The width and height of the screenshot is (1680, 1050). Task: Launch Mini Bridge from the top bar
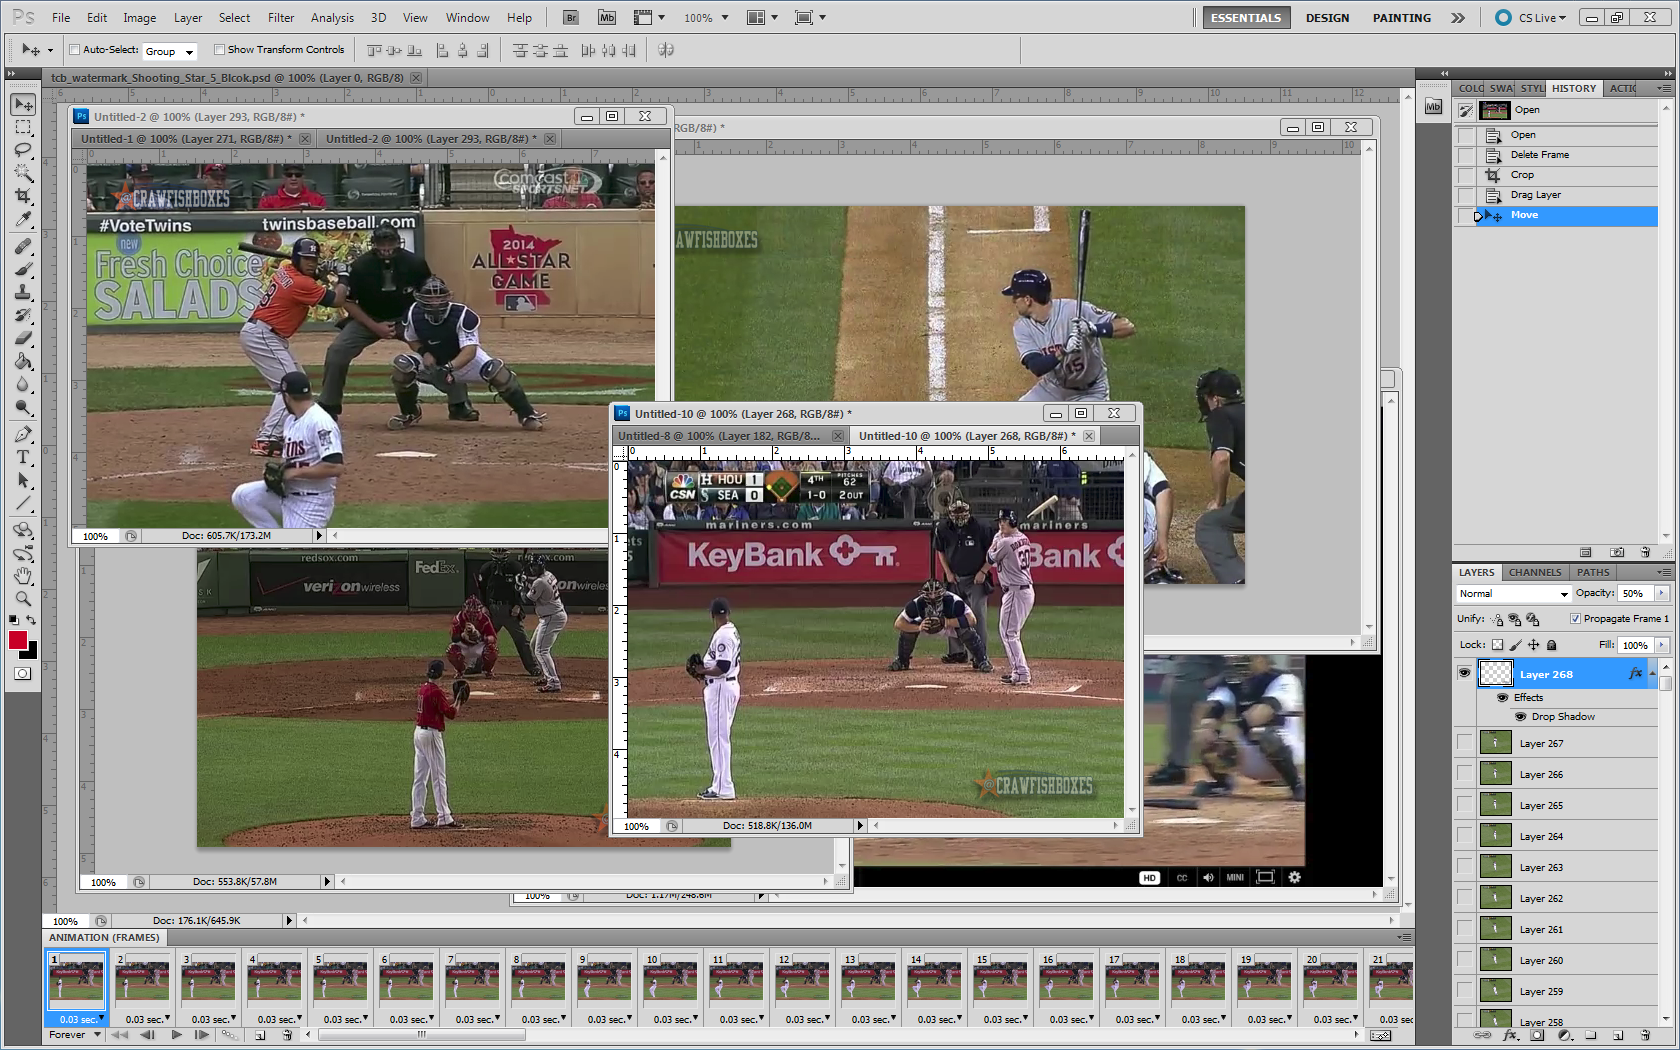tap(607, 18)
